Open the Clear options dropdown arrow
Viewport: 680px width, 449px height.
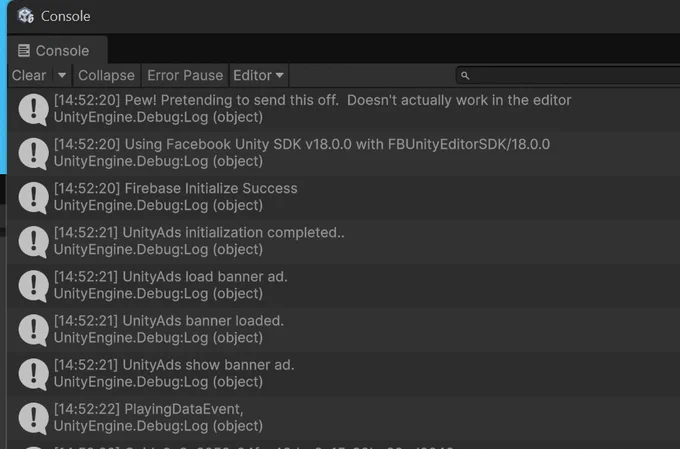coord(62,75)
